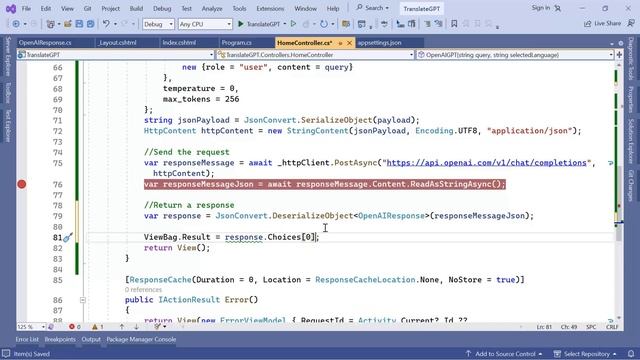
Task: Click the split editor icon above scrollbar
Action: 619,54
